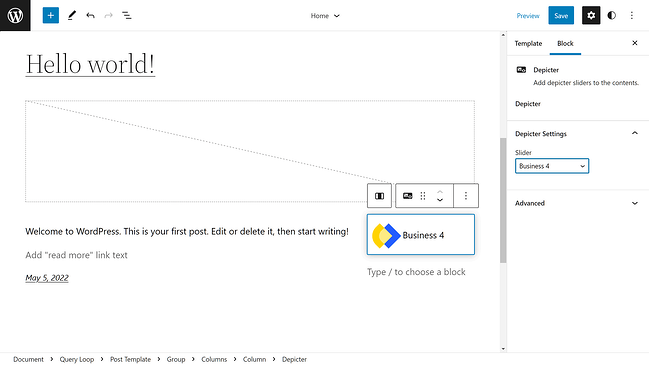Open the Styles half-circle icon
Image resolution: width=649 pixels, height=365 pixels.
coord(611,16)
